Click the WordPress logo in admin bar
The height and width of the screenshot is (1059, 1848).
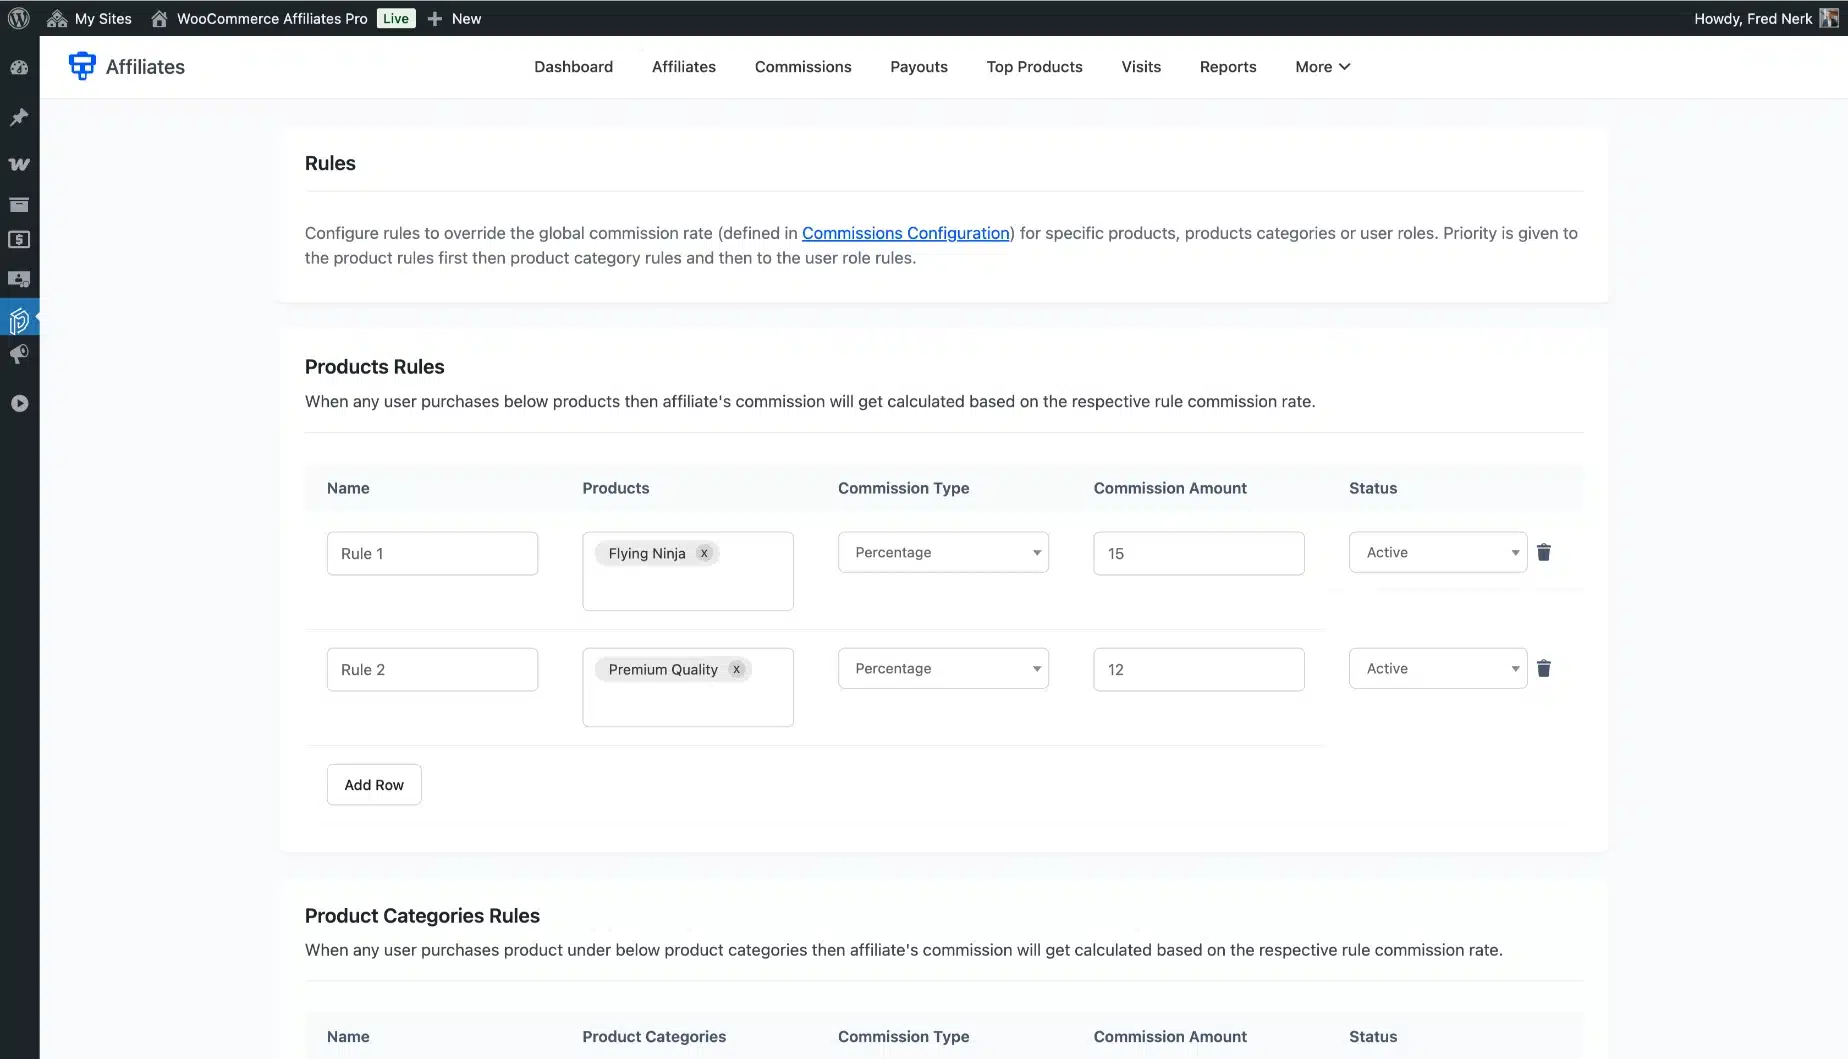coord(19,18)
